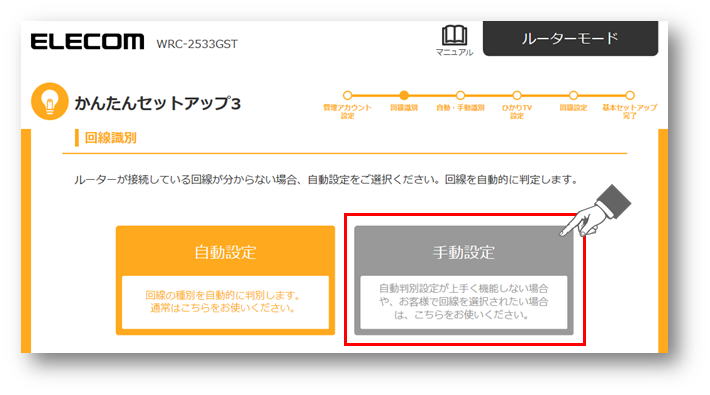Image resolution: width=710 pixels, height=395 pixels.
Task: Click the ルーターモード button
Action: (x=570, y=39)
